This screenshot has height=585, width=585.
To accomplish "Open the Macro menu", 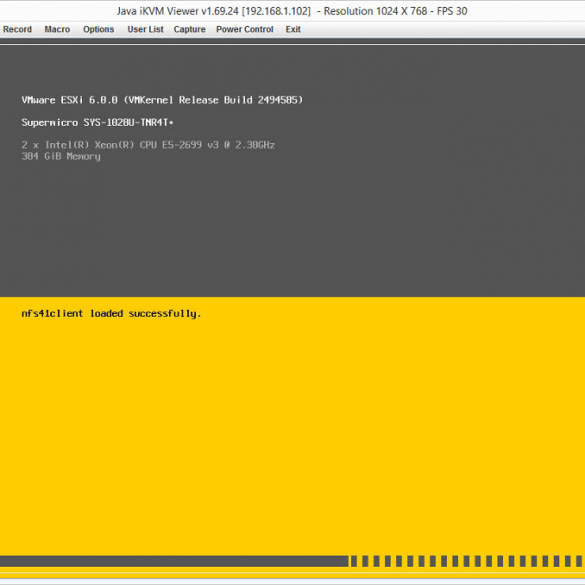I will [57, 29].
